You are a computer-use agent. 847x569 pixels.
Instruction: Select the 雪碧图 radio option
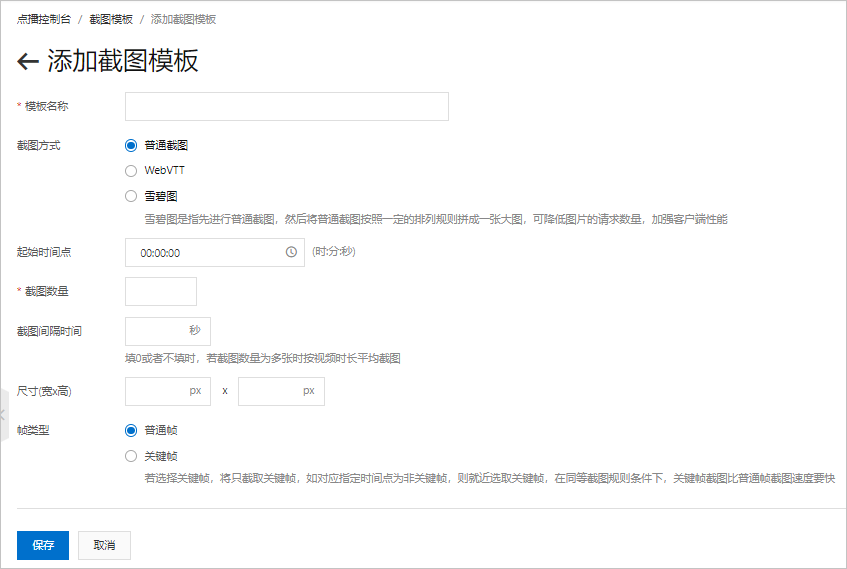tap(131, 196)
